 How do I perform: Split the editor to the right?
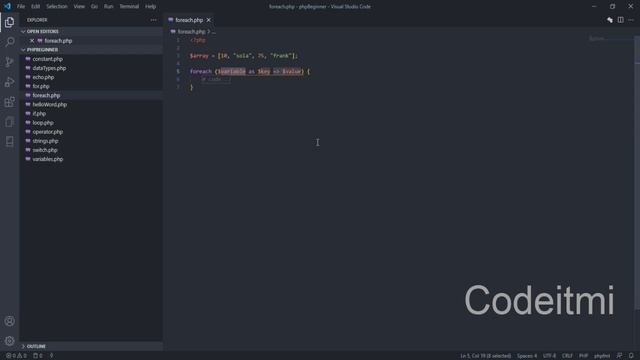tap(620, 20)
